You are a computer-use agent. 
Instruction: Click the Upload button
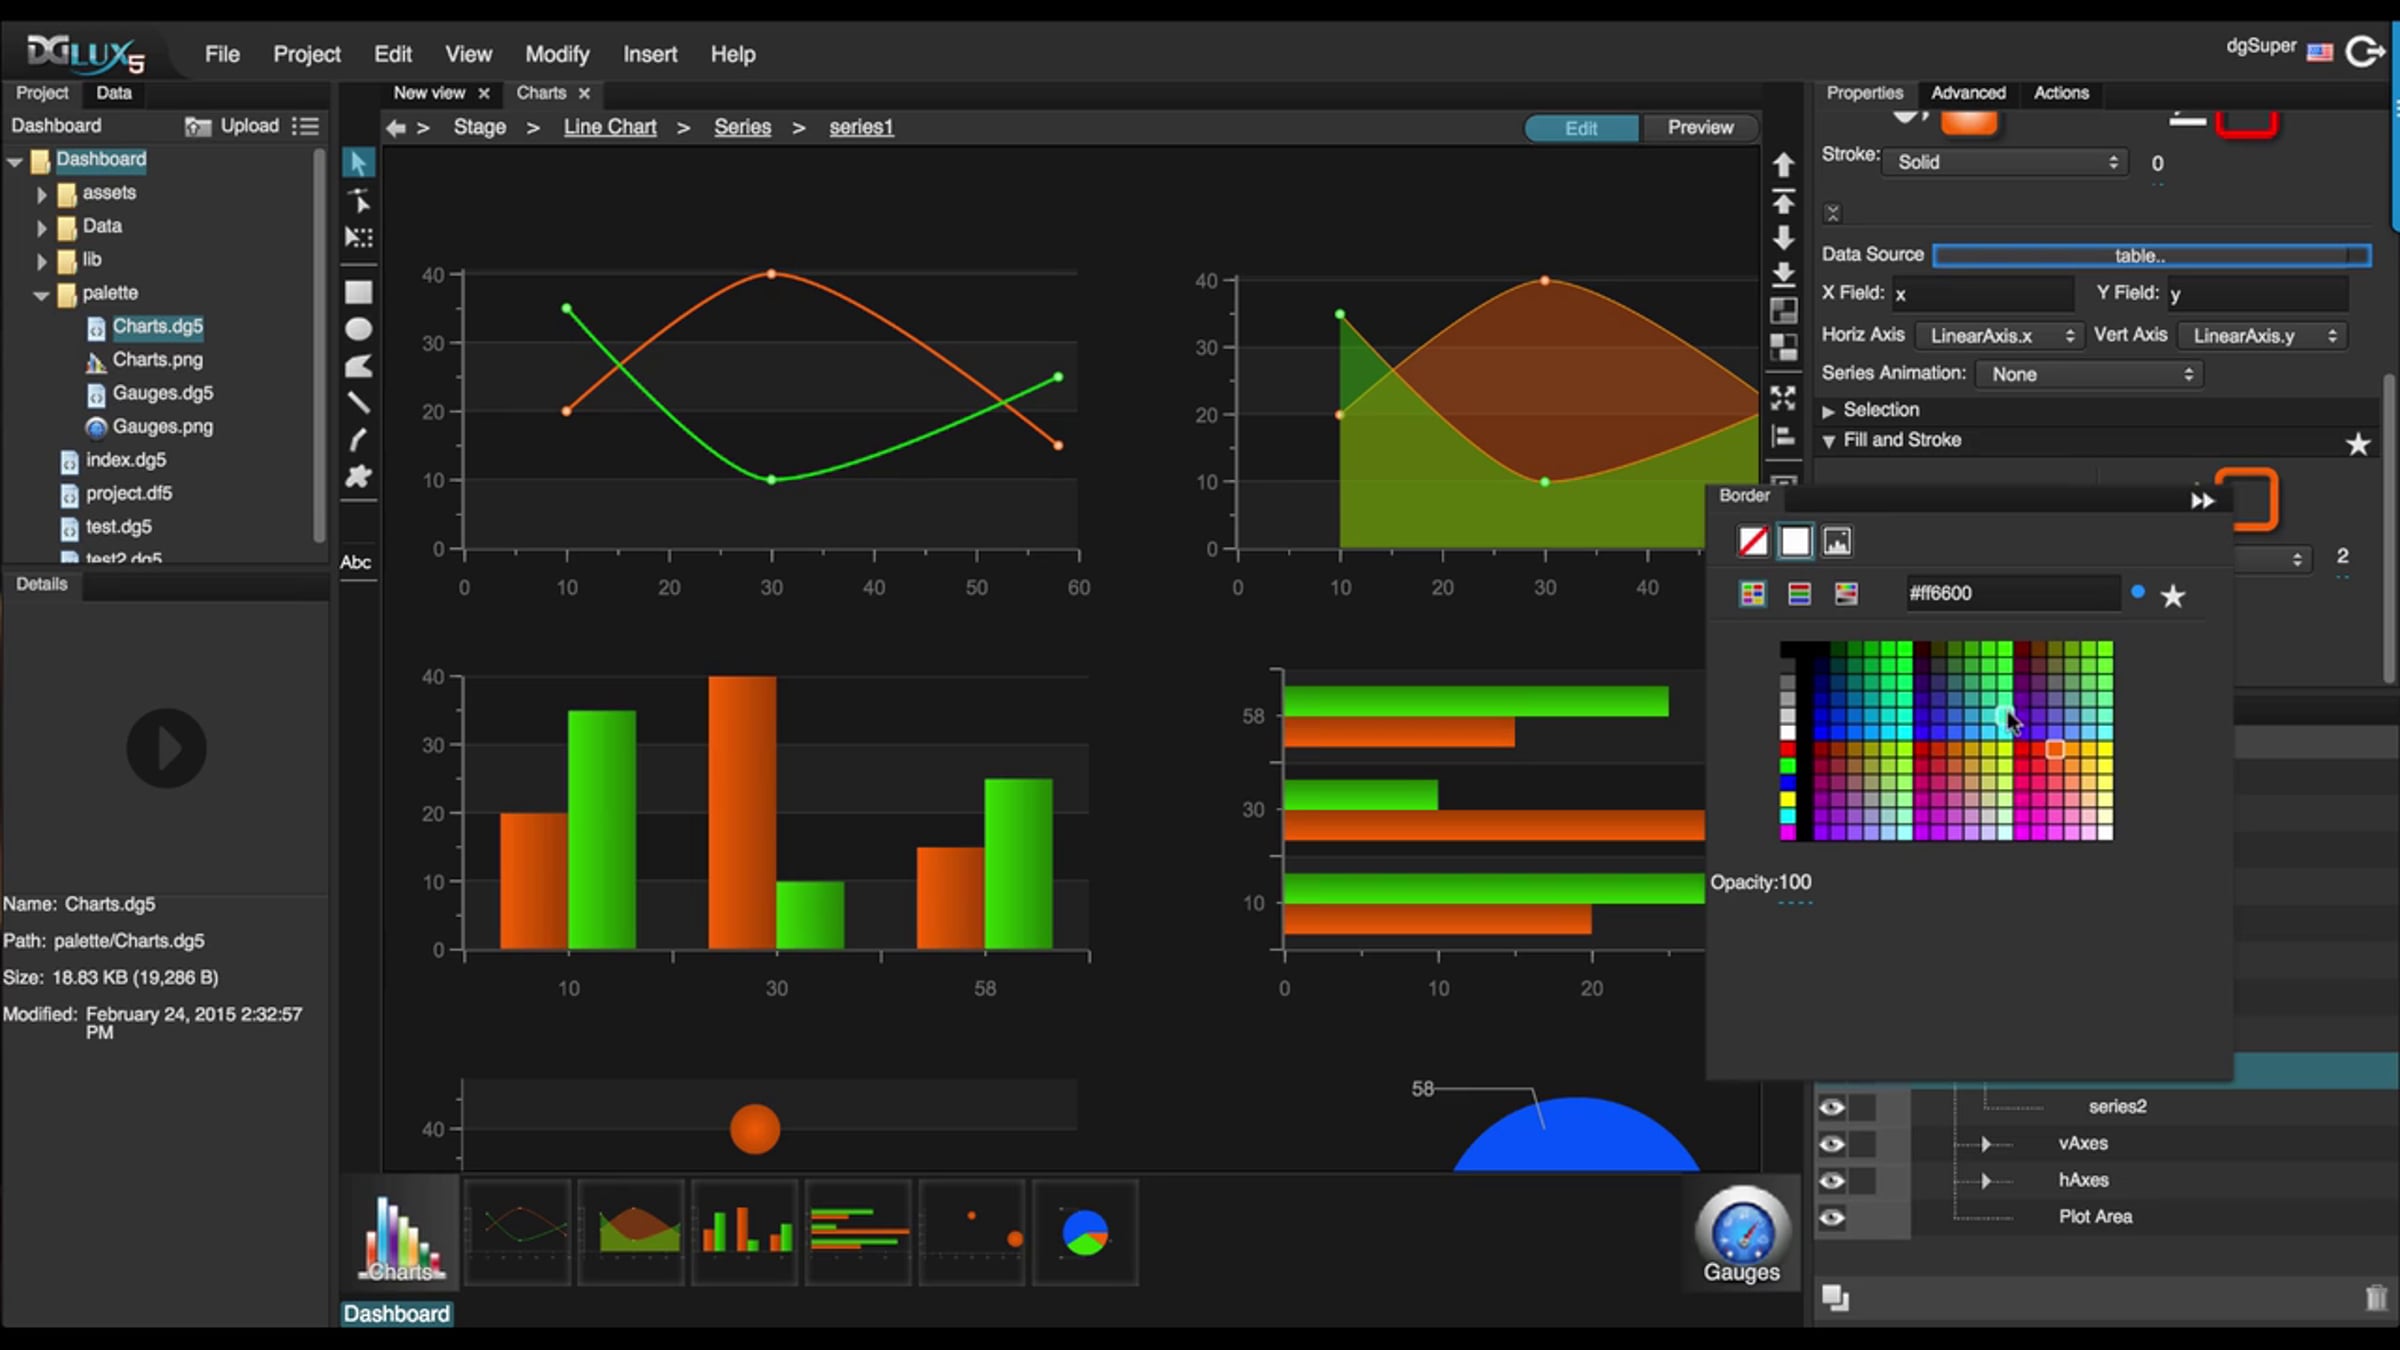(x=232, y=126)
